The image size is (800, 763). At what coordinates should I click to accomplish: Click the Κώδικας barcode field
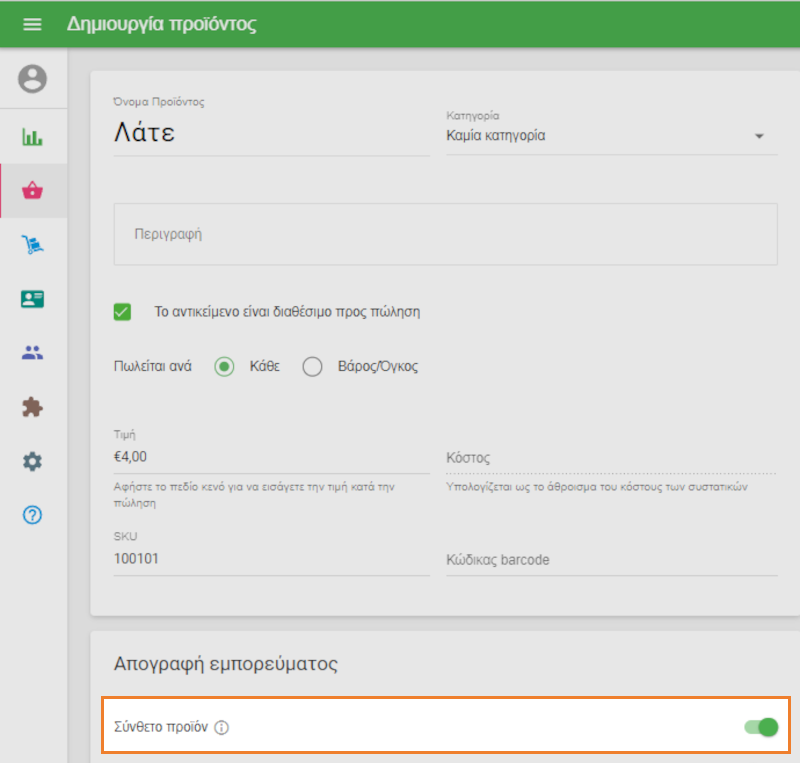[610, 560]
